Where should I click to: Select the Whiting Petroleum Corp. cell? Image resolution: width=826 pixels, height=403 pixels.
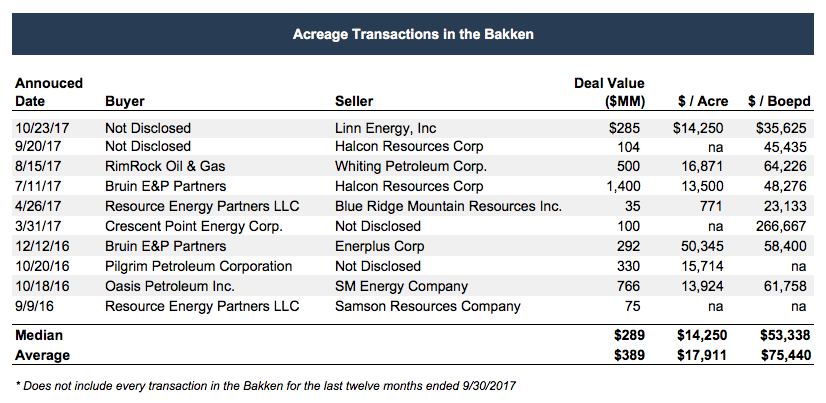(x=410, y=167)
